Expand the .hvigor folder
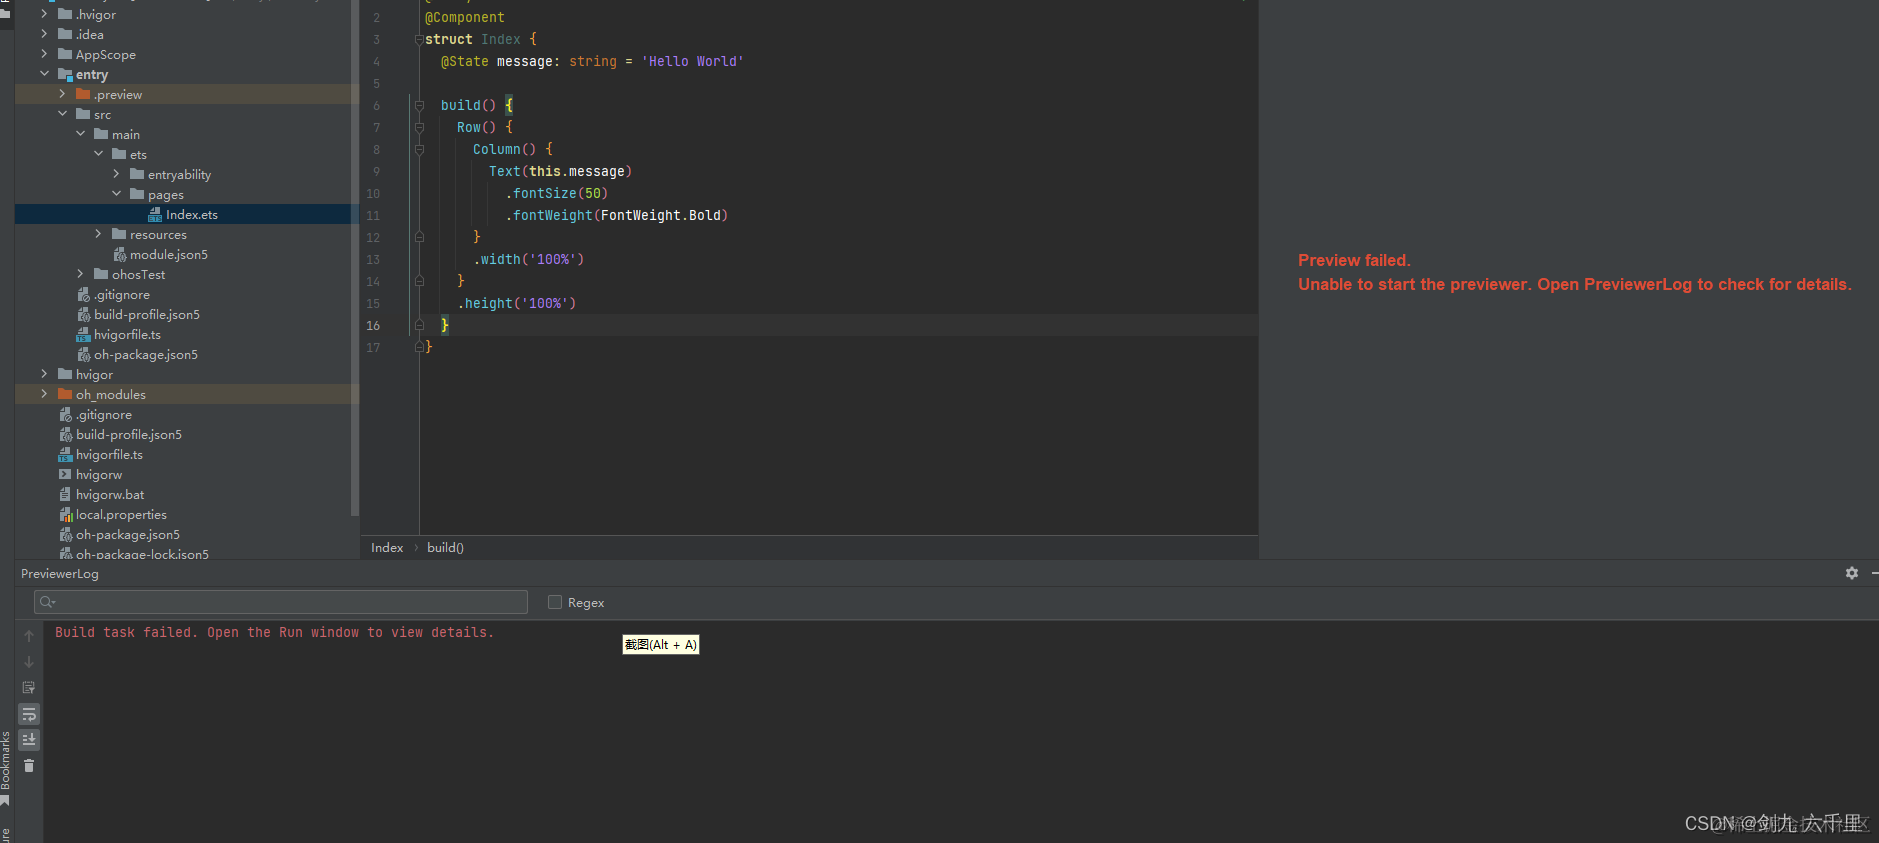1879x843 pixels. tap(44, 14)
